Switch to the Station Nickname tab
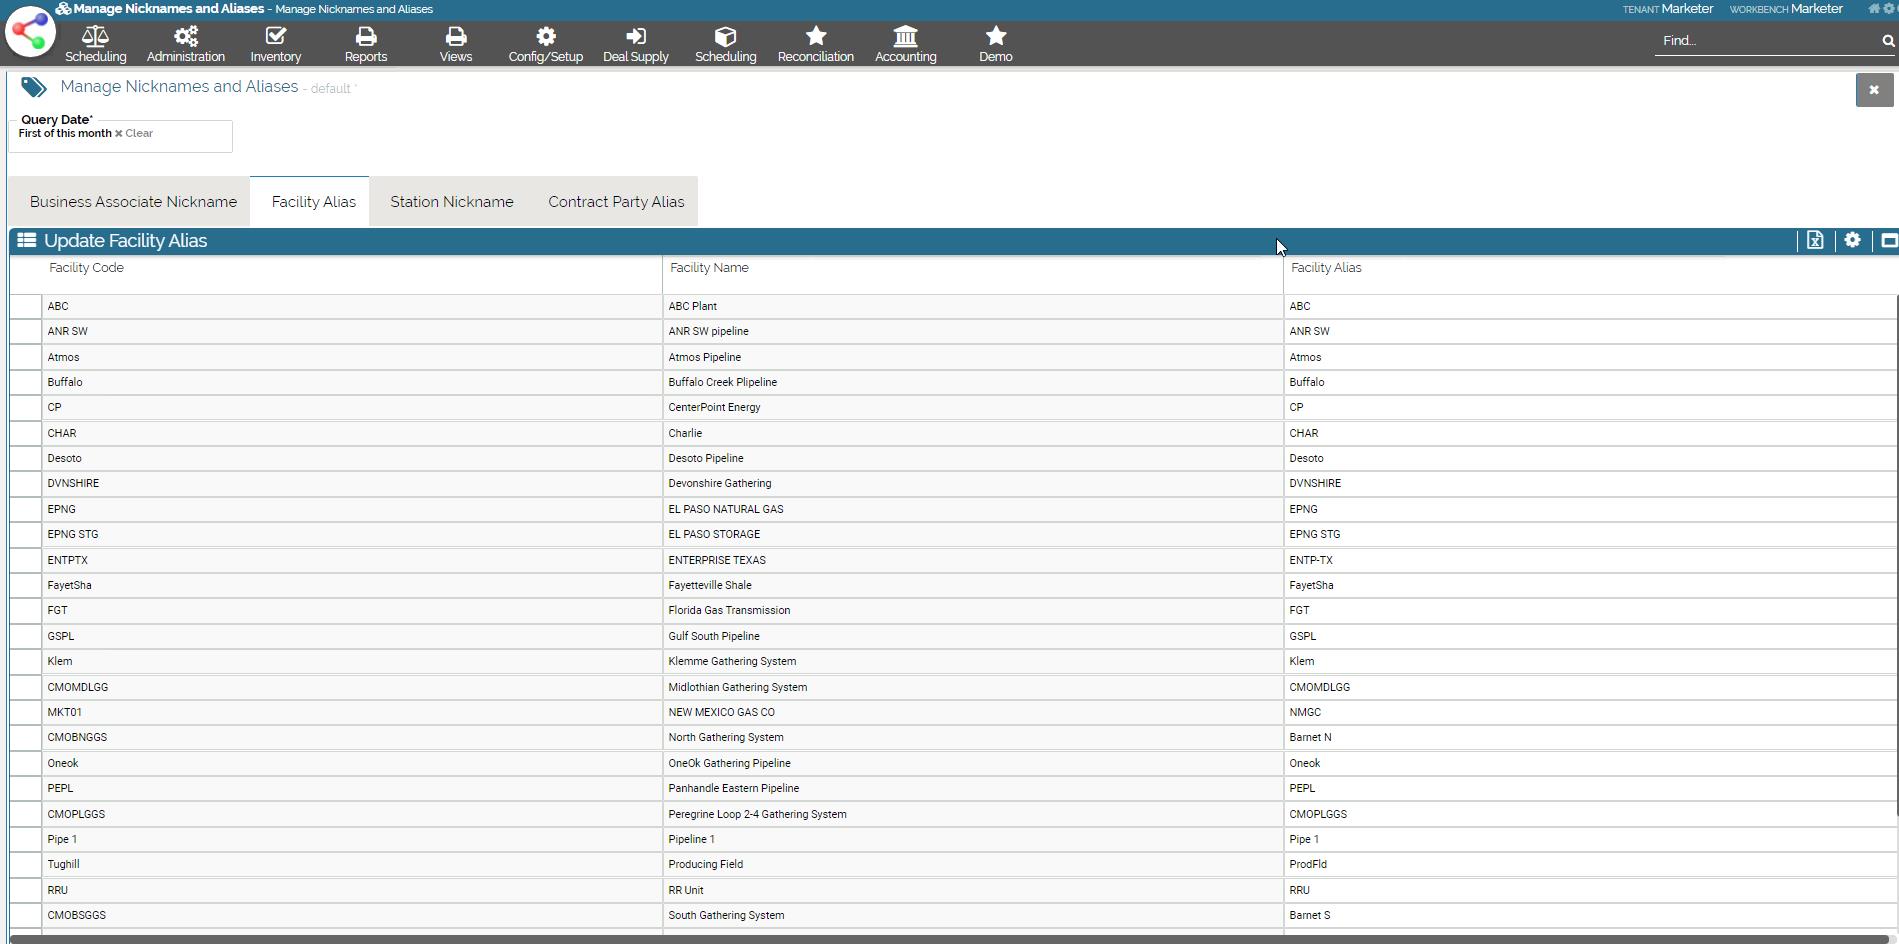Screen dimensions: 1899x944 point(451,202)
